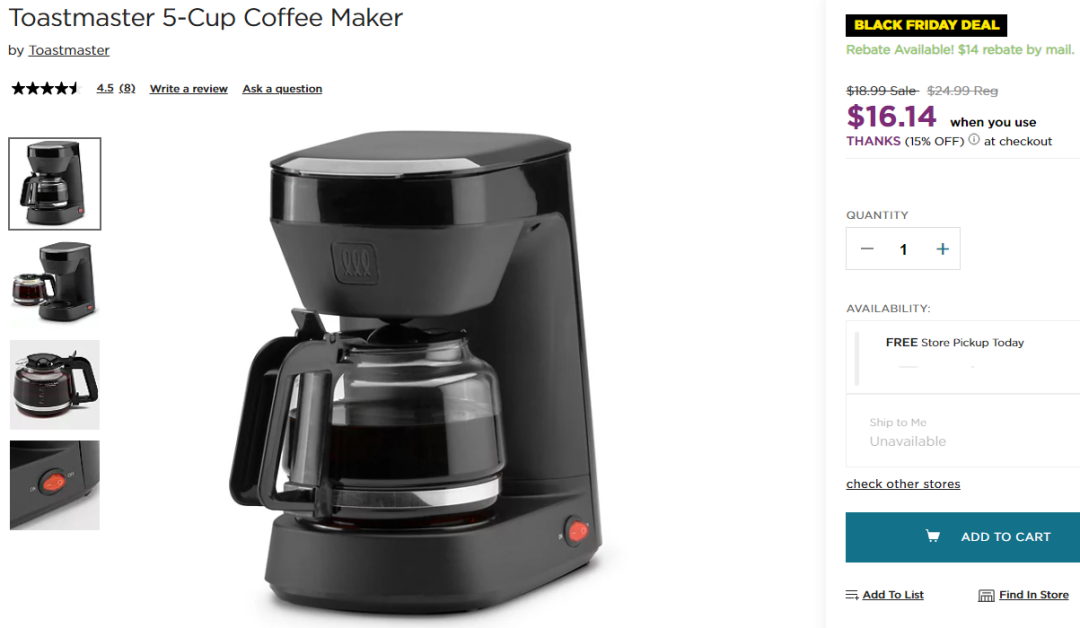Open the Toastmaster brand link

coord(69,50)
